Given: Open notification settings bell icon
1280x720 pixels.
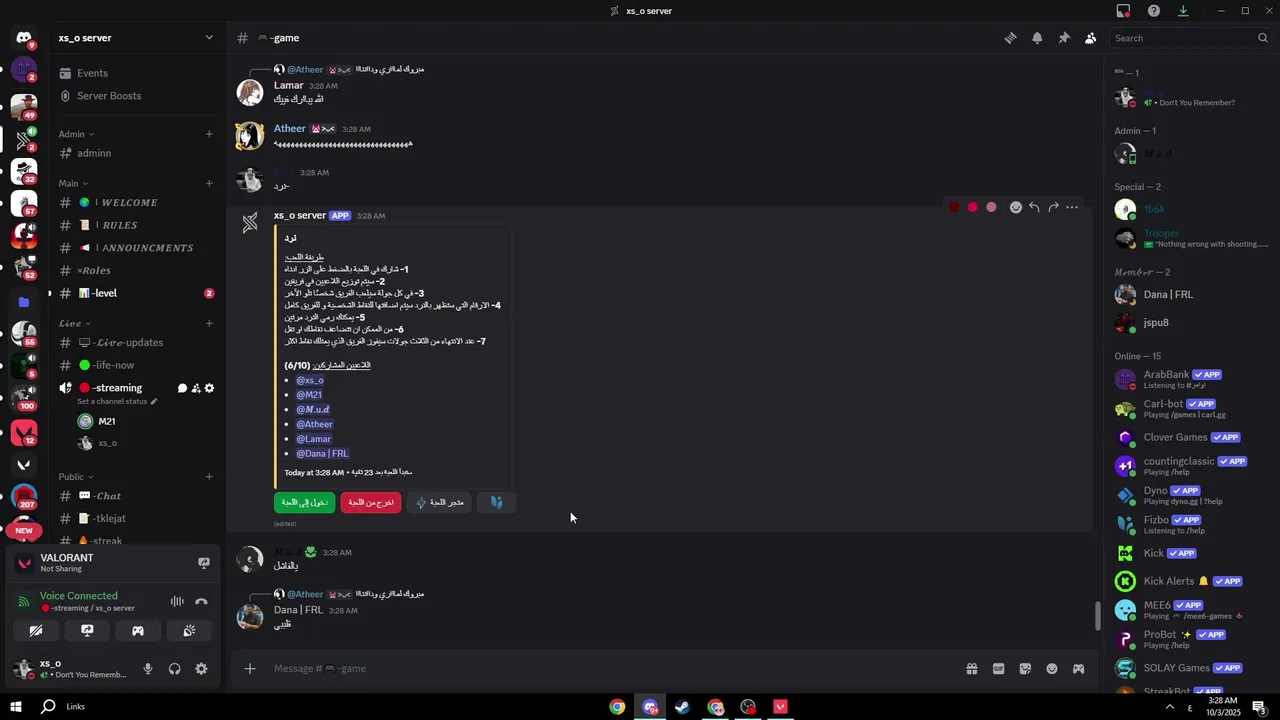Looking at the screenshot, I should tap(1037, 38).
